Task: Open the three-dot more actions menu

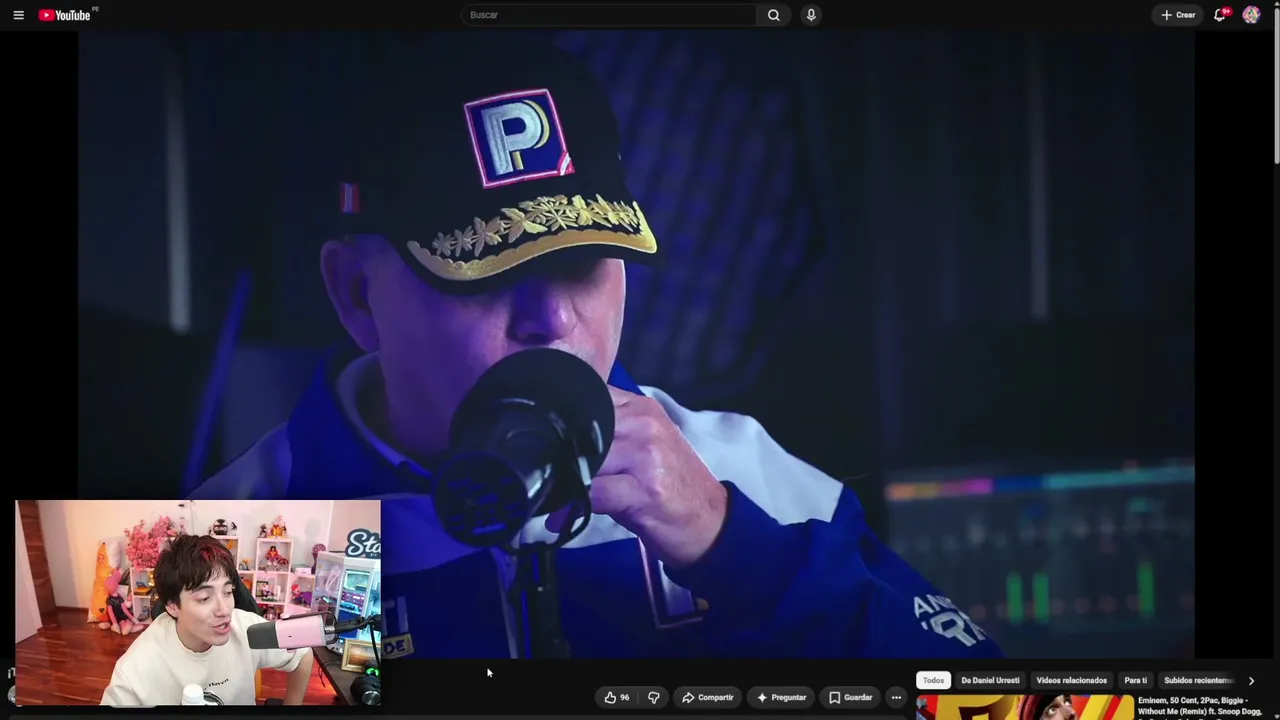Action: click(x=896, y=698)
